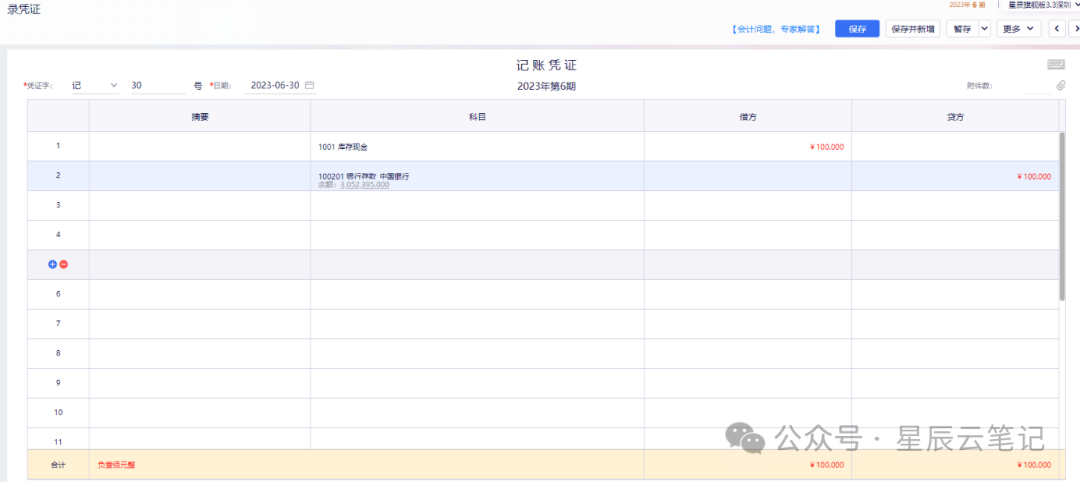Select the subject cell 1001 库存现金
The image size is (1080, 482).
click(x=477, y=147)
